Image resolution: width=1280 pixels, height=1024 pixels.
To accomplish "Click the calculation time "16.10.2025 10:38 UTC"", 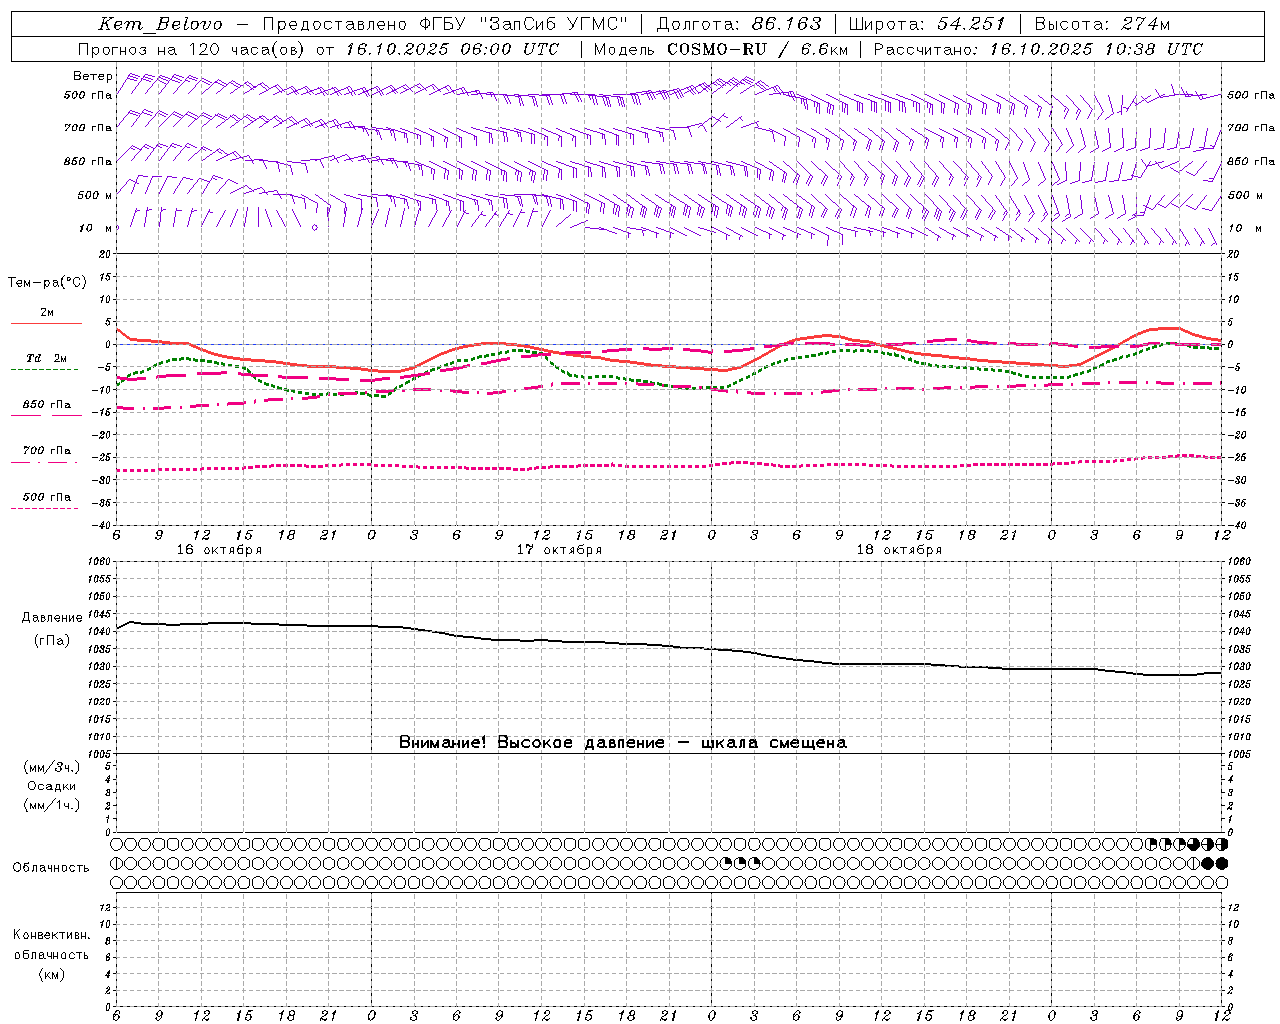I will tap(1096, 49).
